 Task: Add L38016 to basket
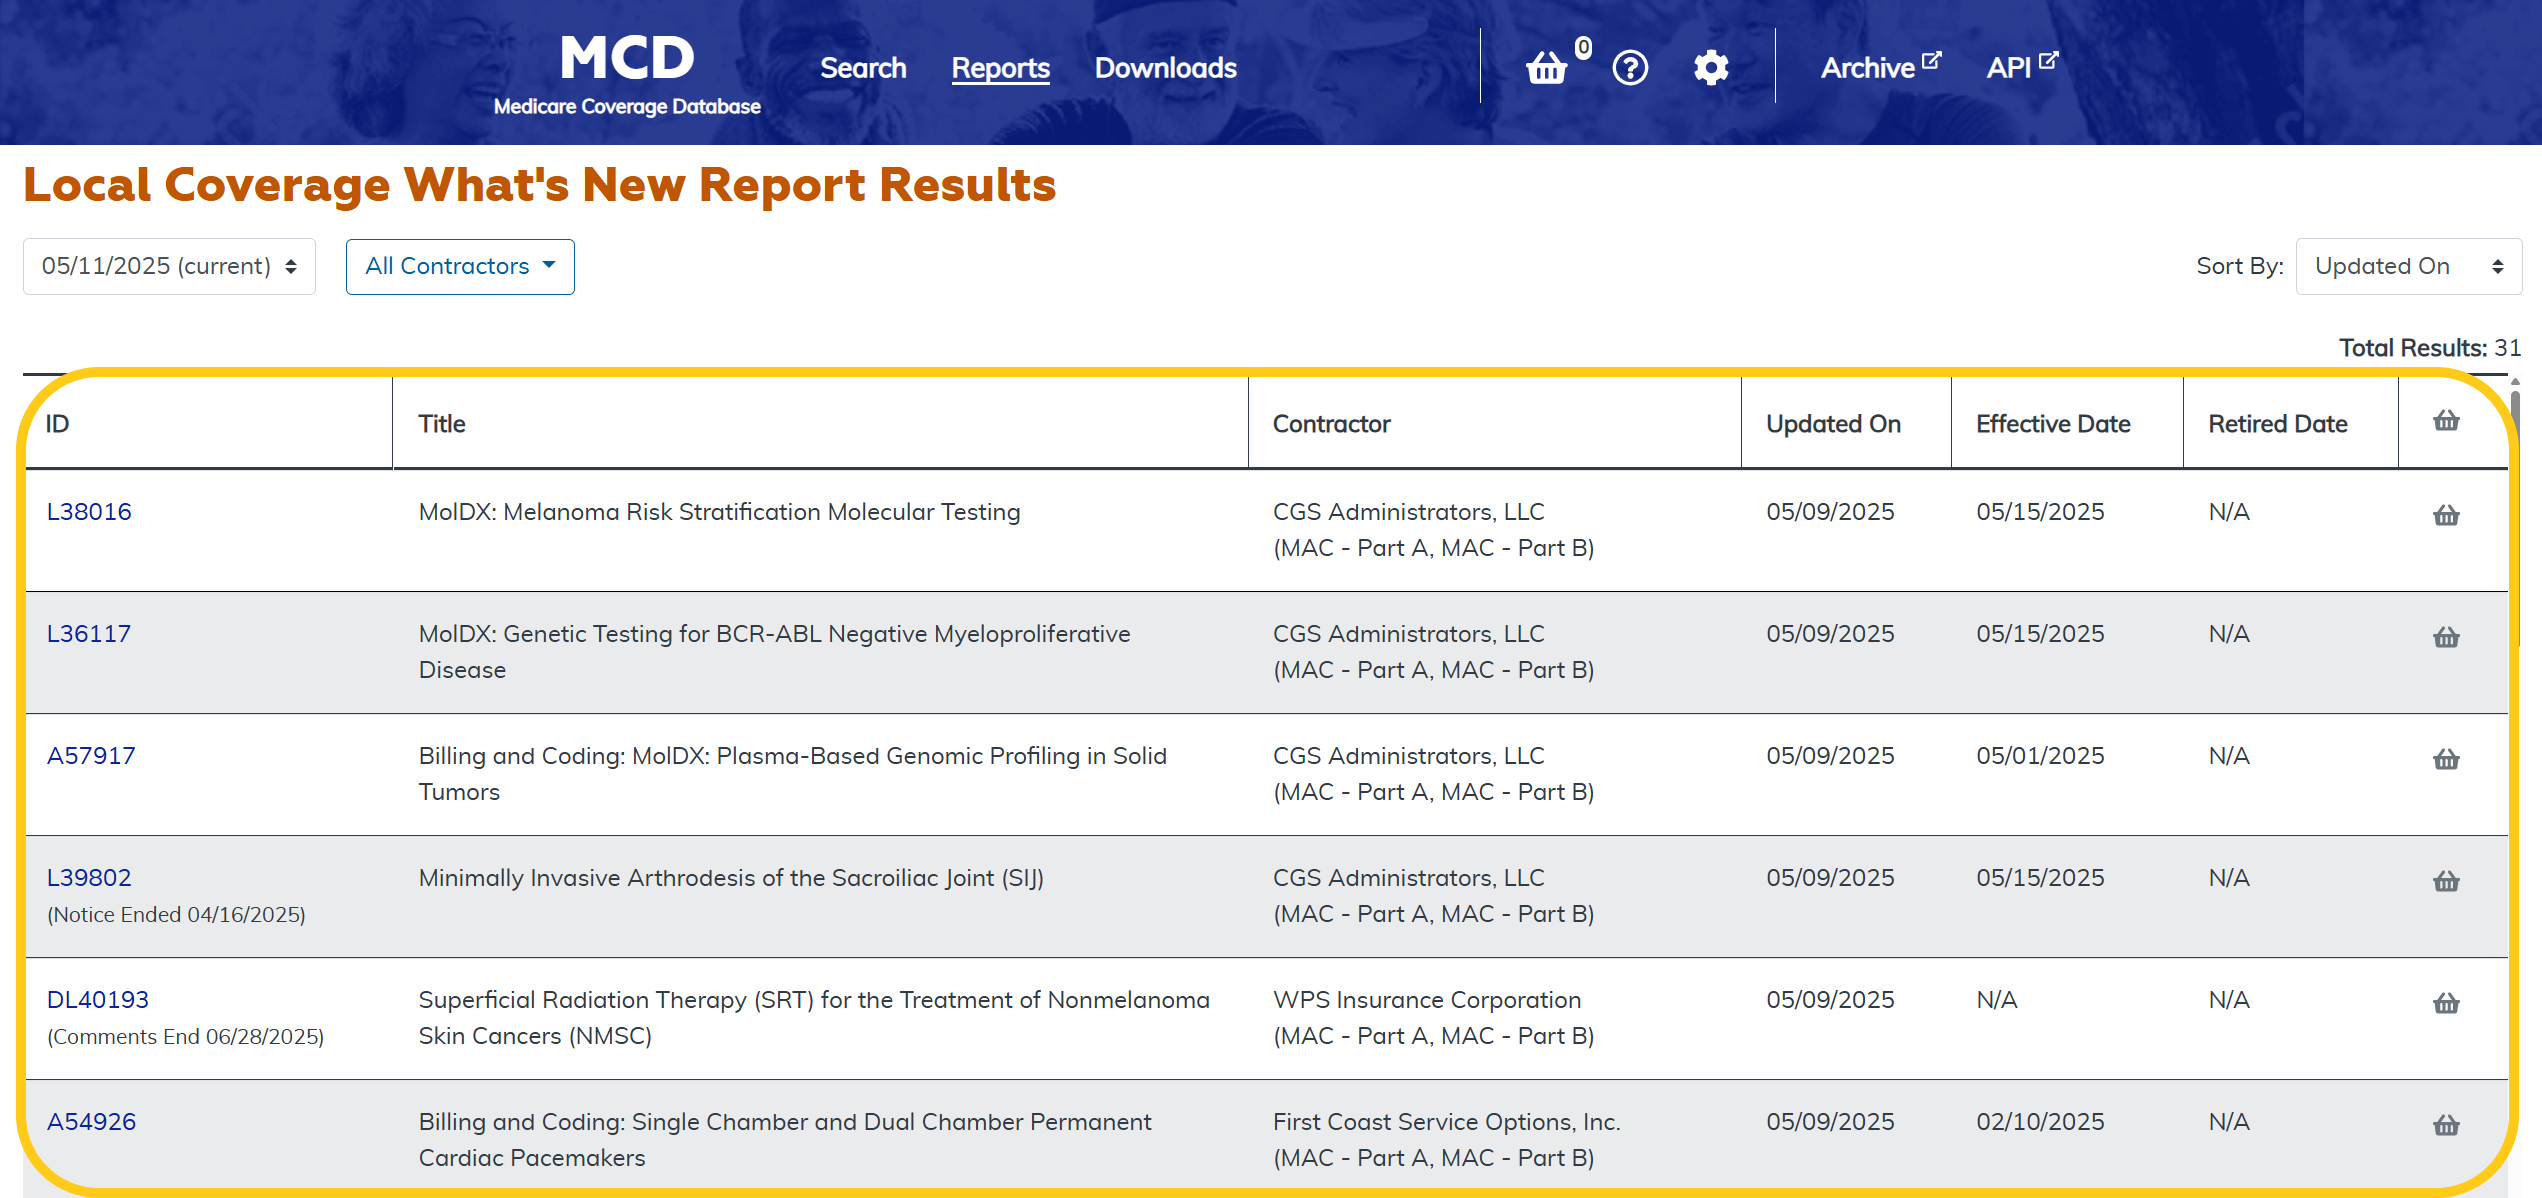click(x=2446, y=515)
